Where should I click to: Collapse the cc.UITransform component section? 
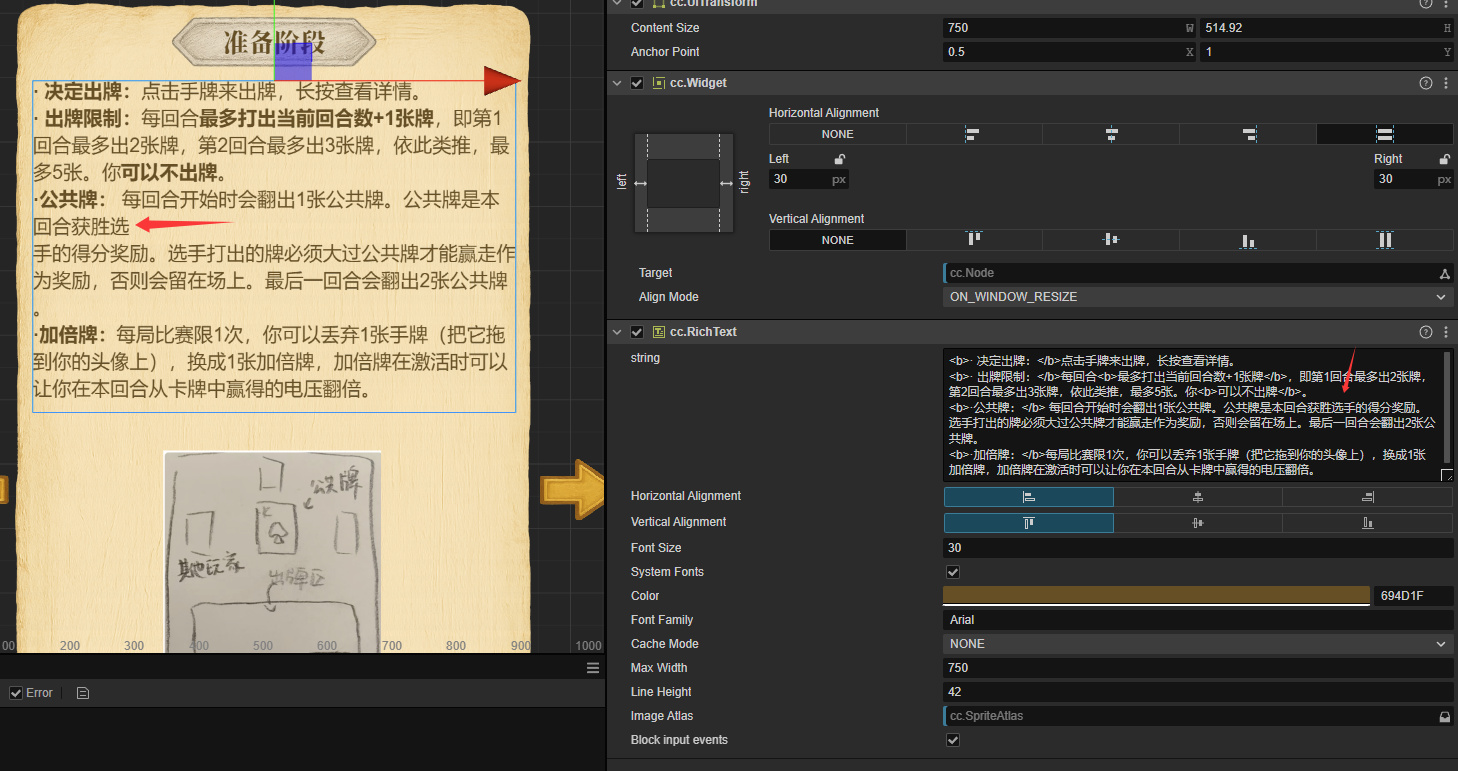[618, 3]
